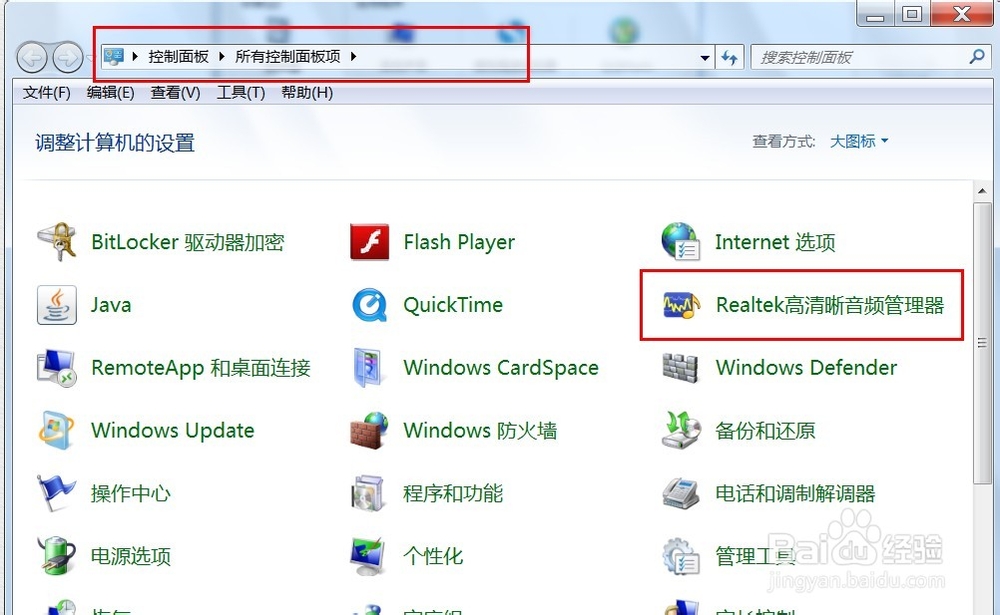This screenshot has width=1000, height=615.
Task: Click the Windows Update text link
Action: tap(173, 431)
